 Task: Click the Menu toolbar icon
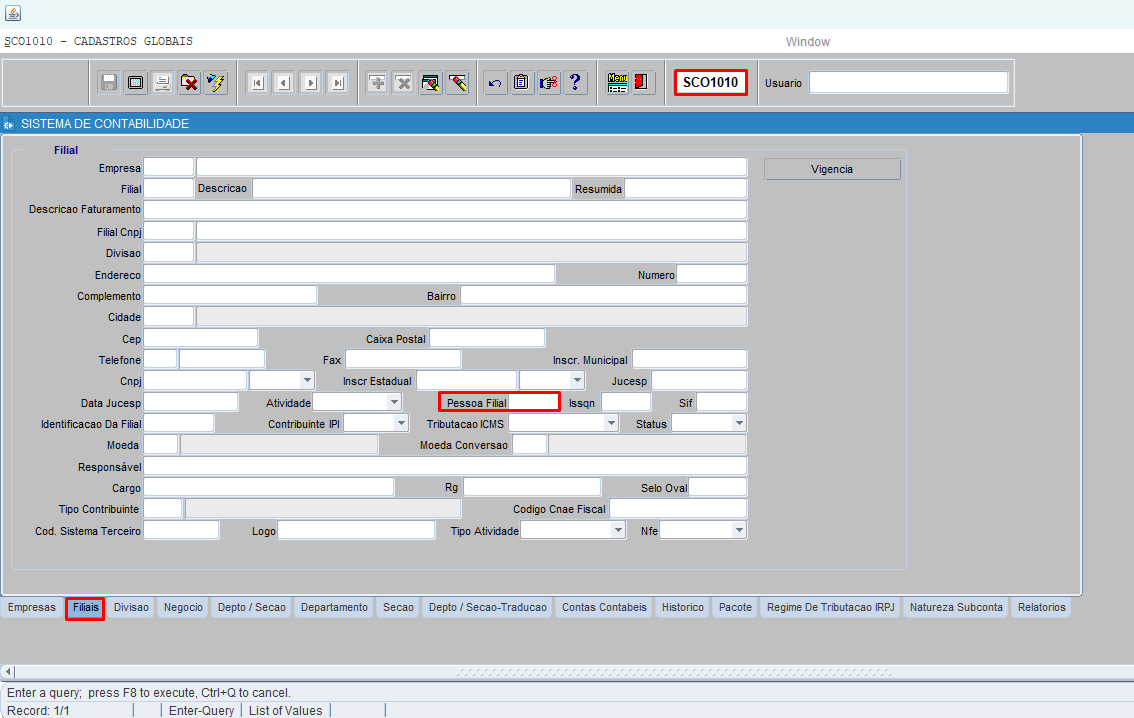point(617,83)
